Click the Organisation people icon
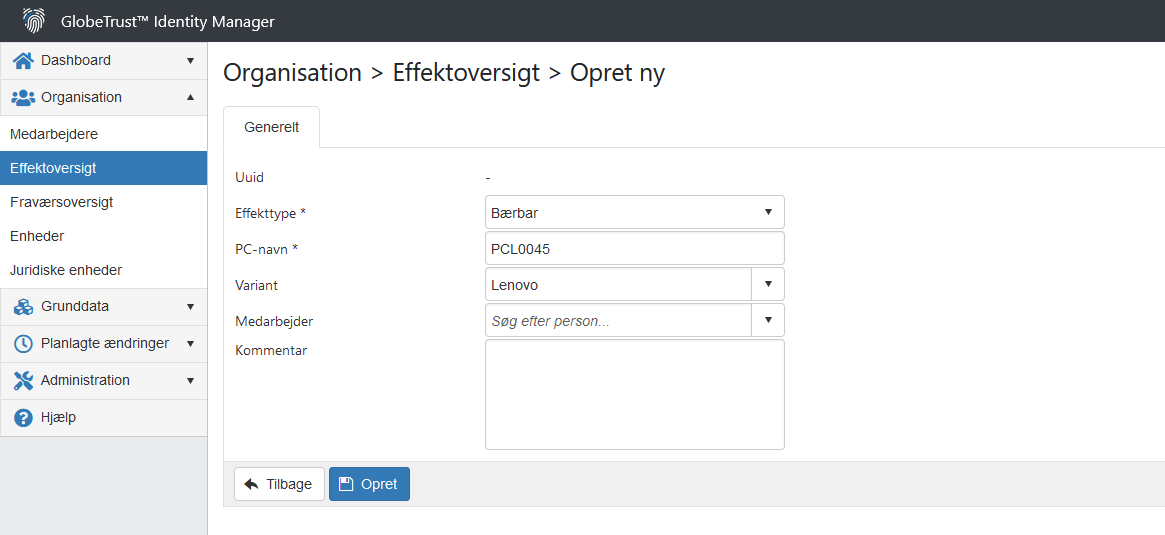 coord(24,97)
